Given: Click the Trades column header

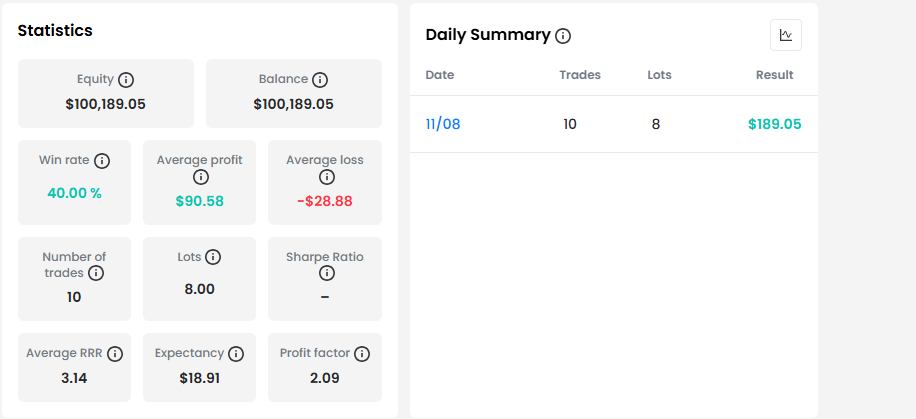Looking at the screenshot, I should 580,75.
